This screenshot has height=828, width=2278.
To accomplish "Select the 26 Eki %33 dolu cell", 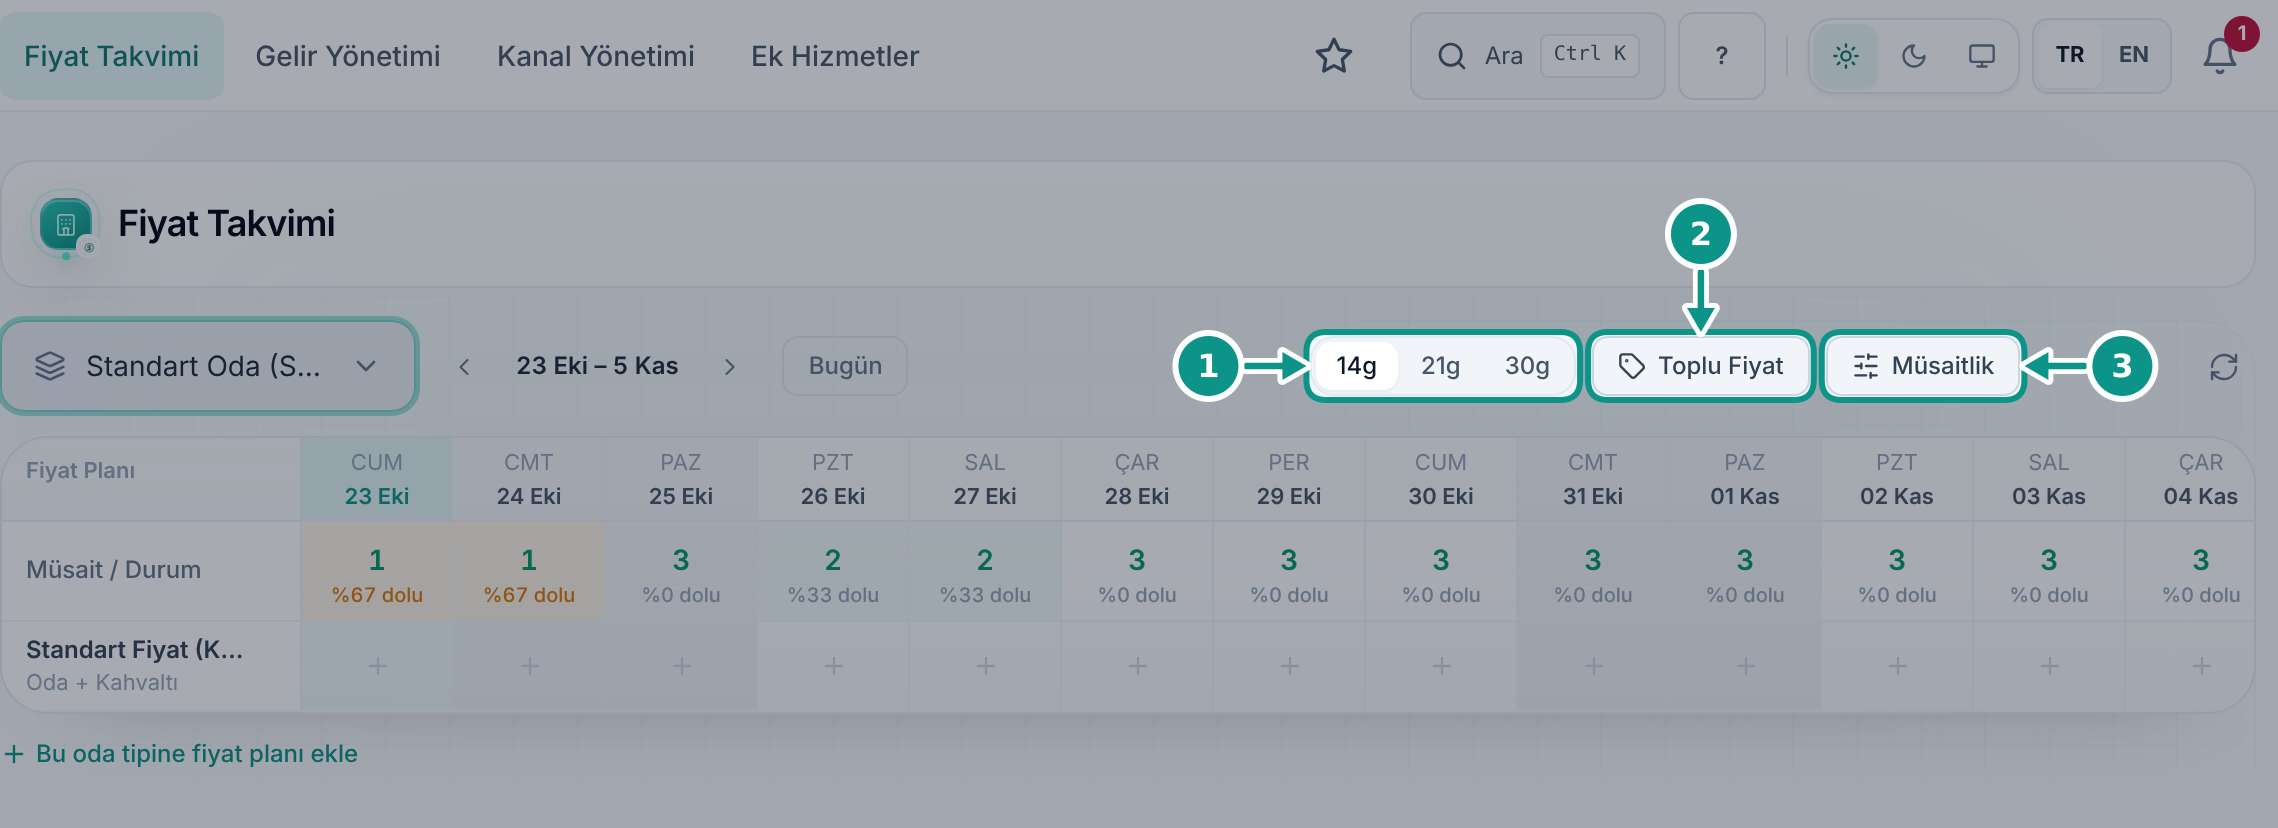I will (x=833, y=571).
